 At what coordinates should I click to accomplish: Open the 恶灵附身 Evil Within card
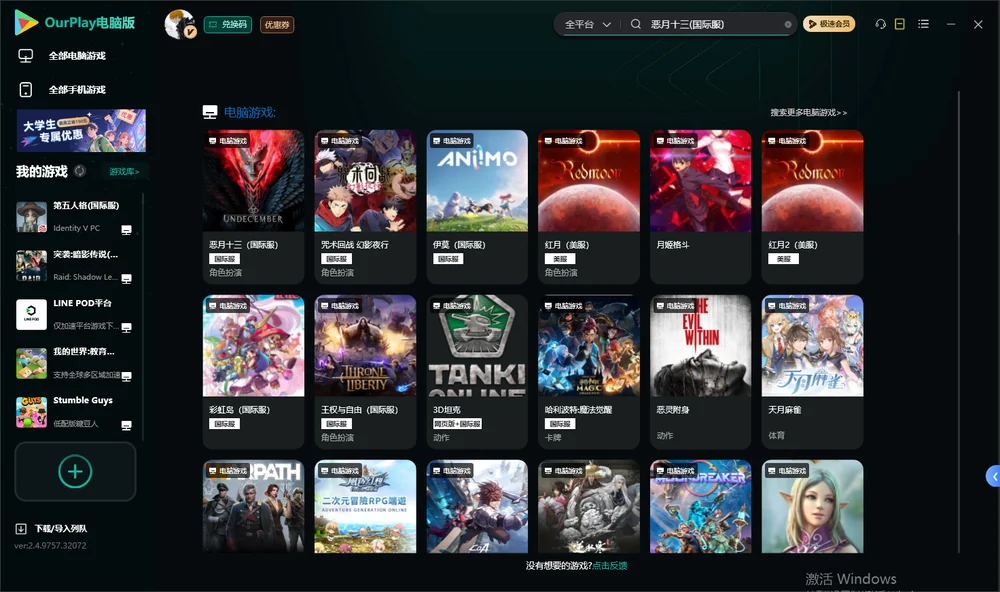pos(700,371)
